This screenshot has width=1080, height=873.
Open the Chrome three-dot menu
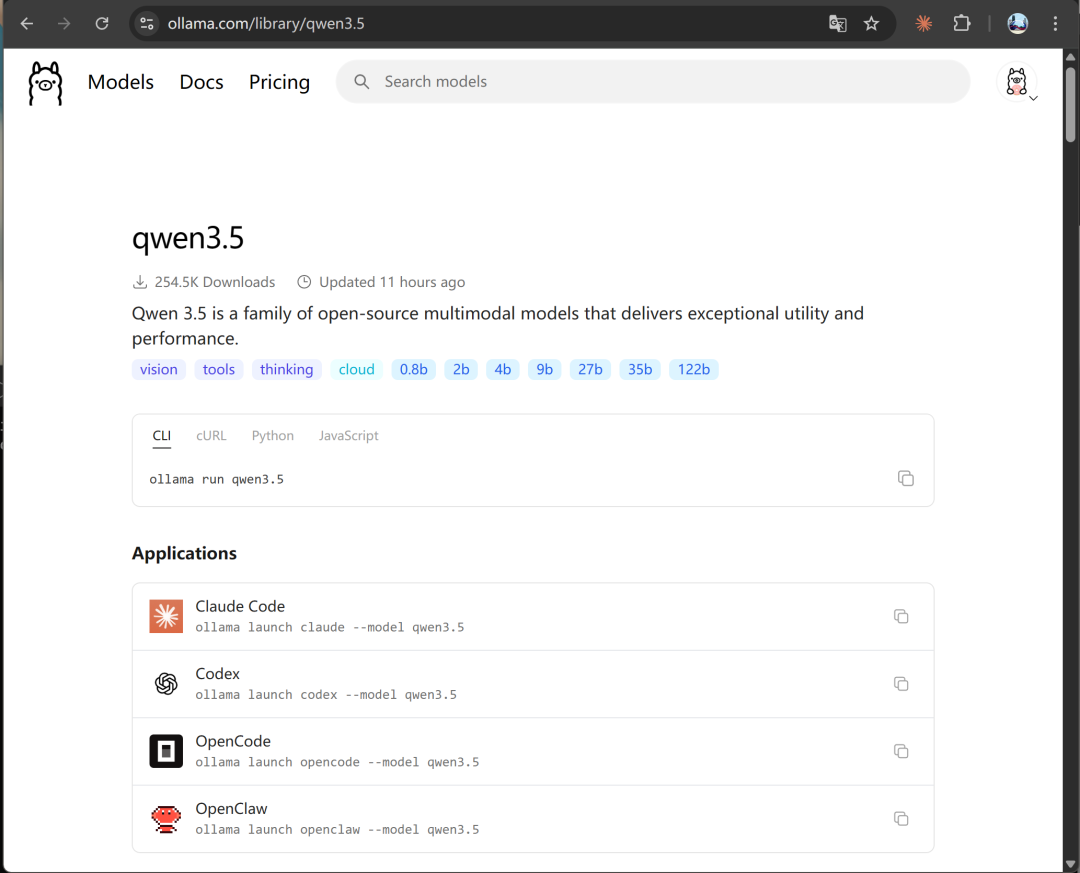(x=1055, y=23)
